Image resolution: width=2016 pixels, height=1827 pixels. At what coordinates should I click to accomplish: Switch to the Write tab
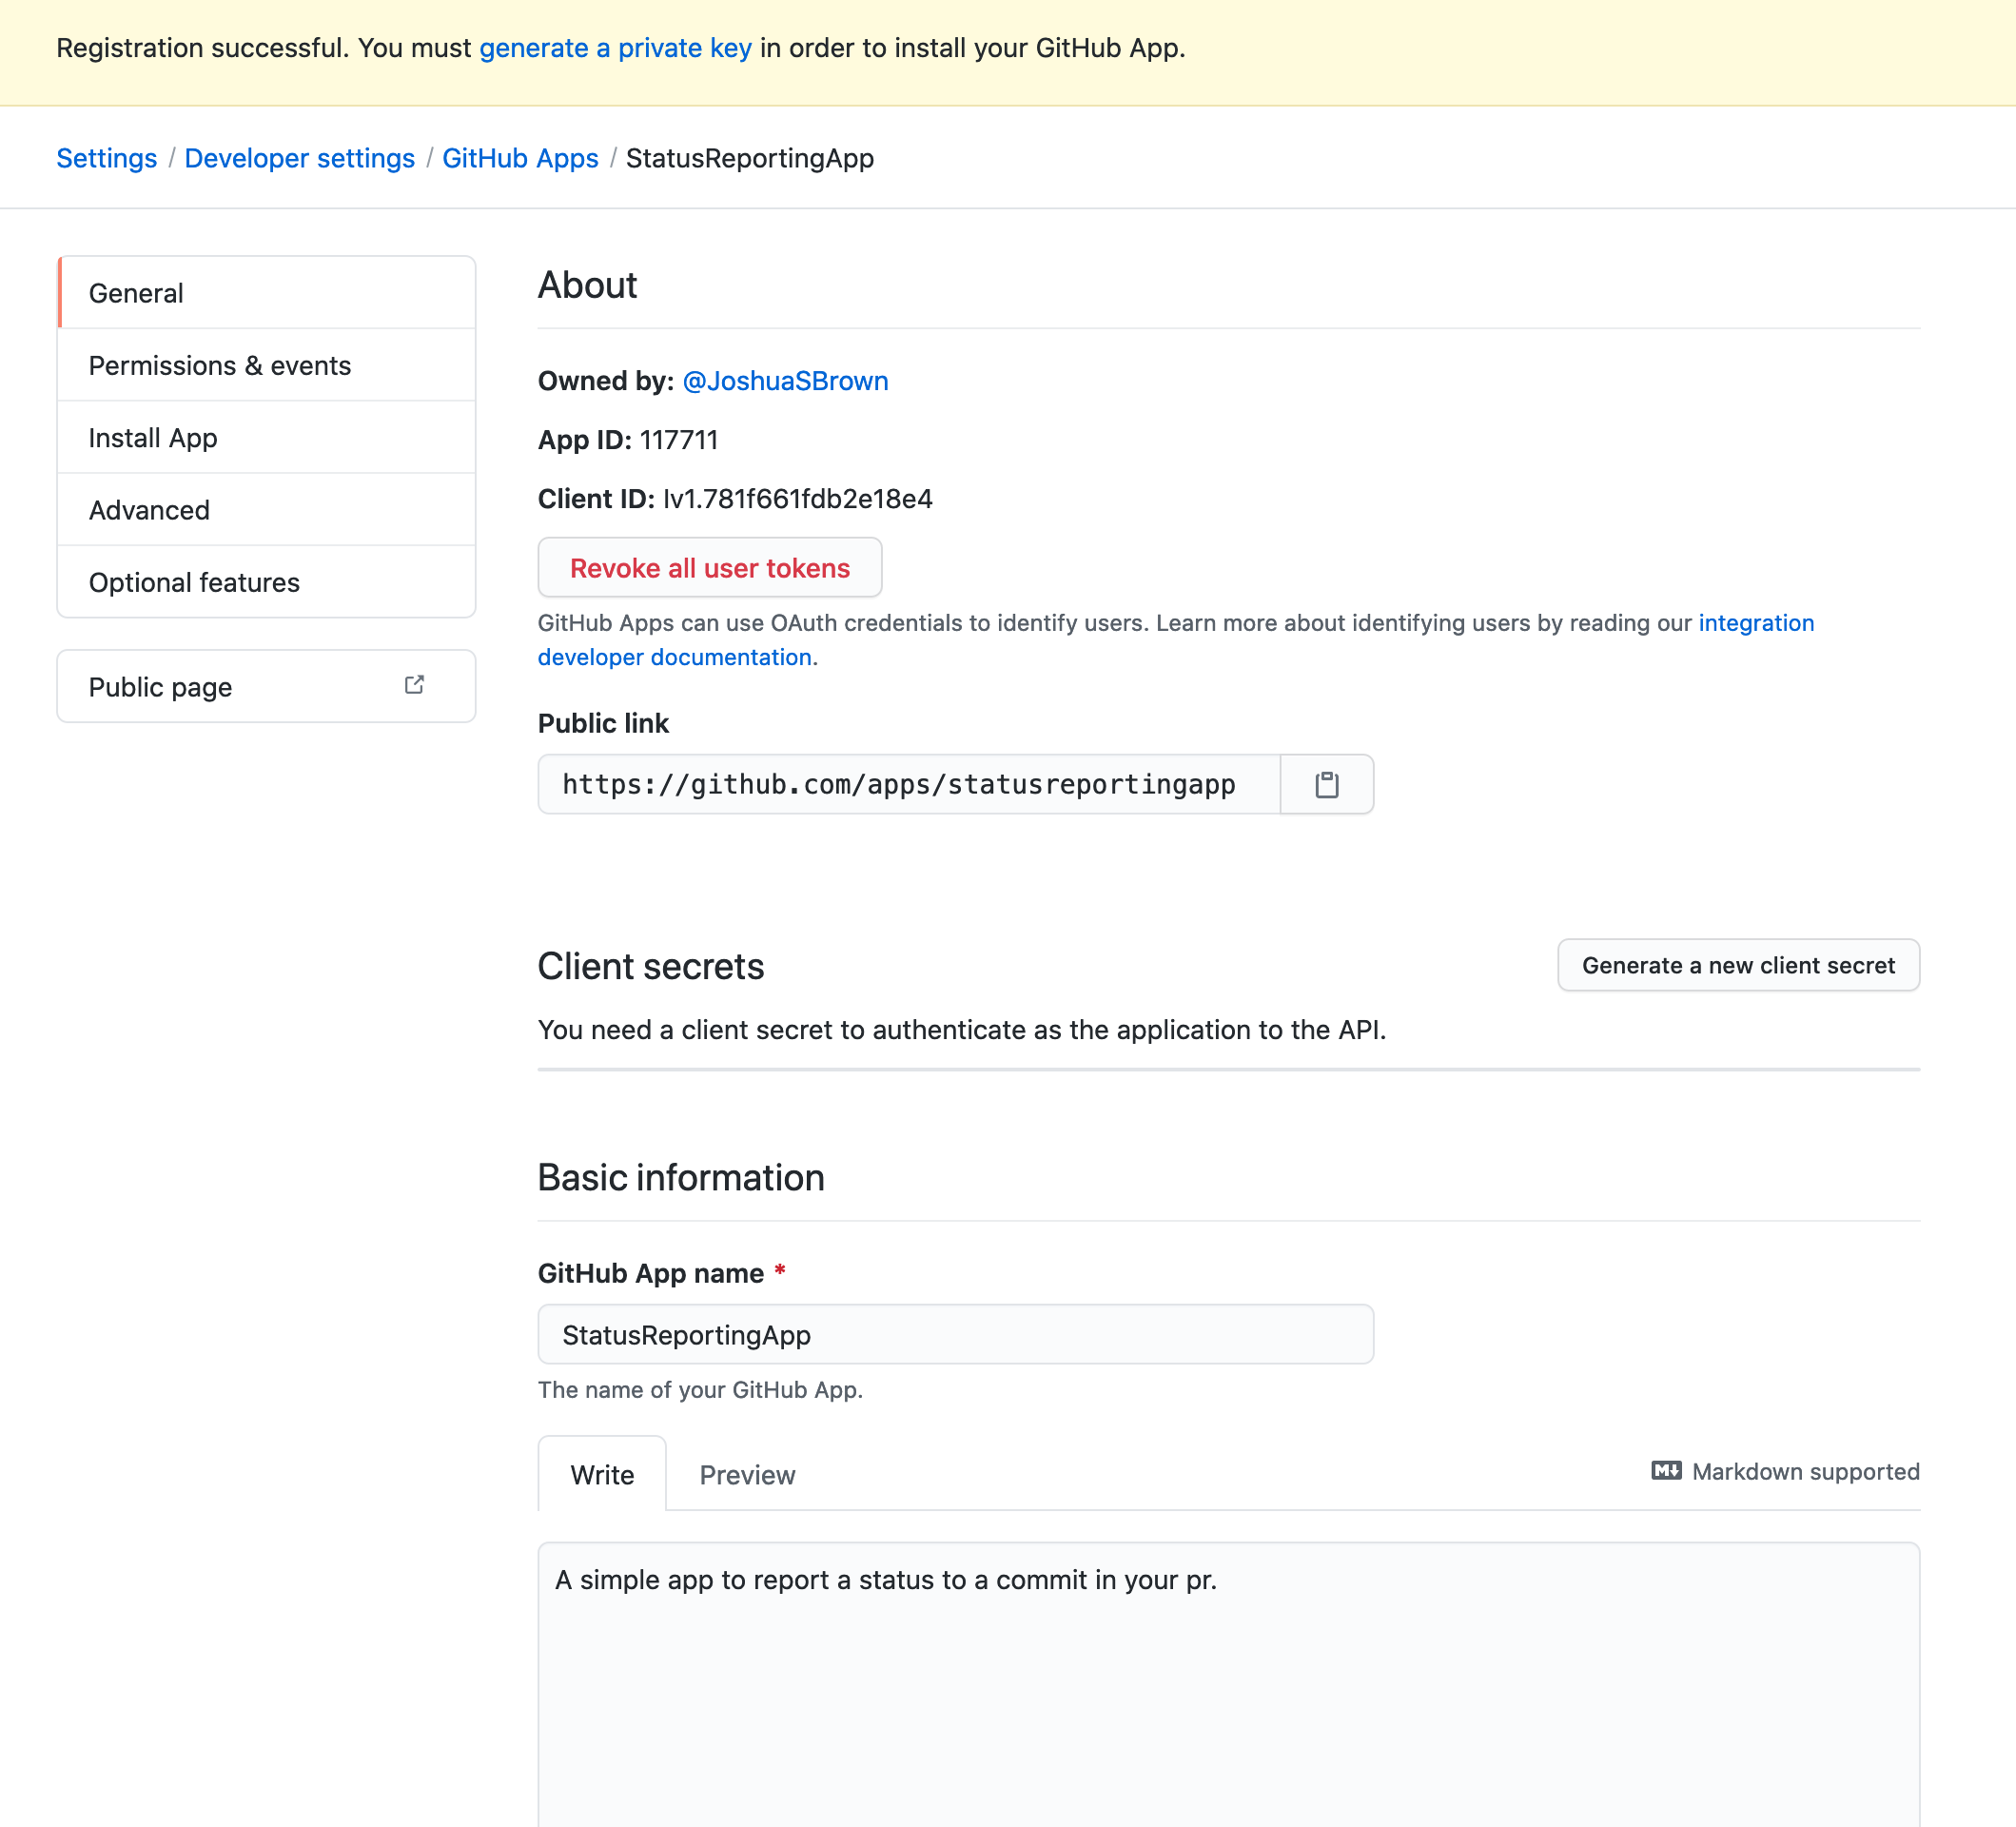point(602,1474)
